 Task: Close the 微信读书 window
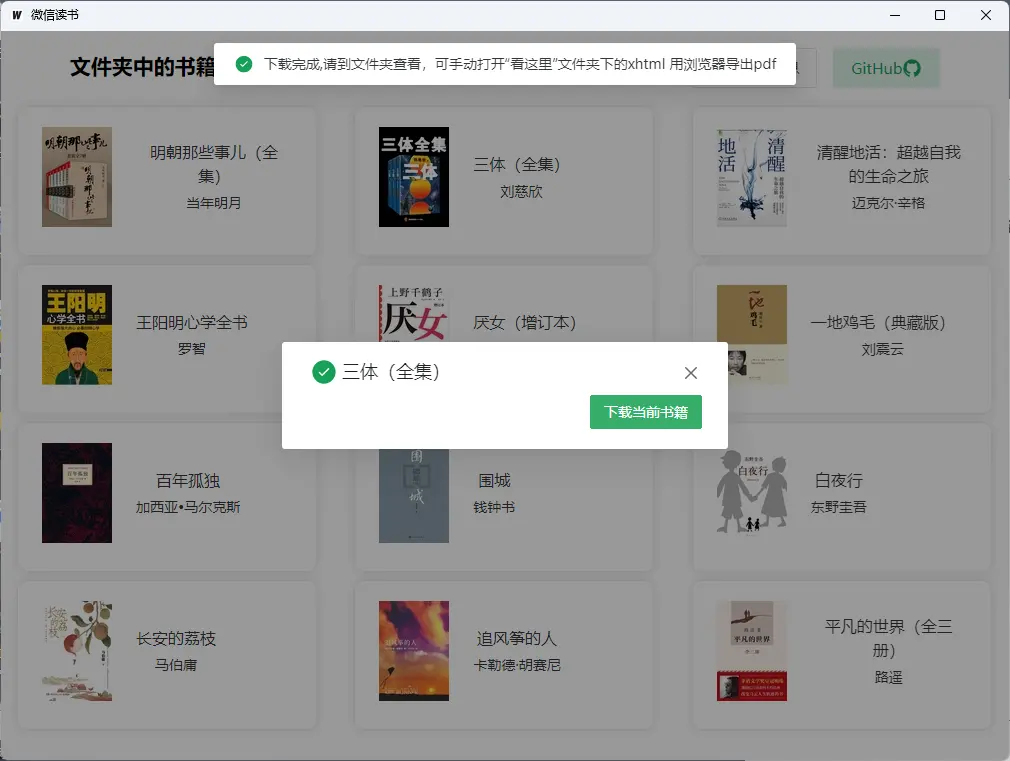(x=986, y=15)
